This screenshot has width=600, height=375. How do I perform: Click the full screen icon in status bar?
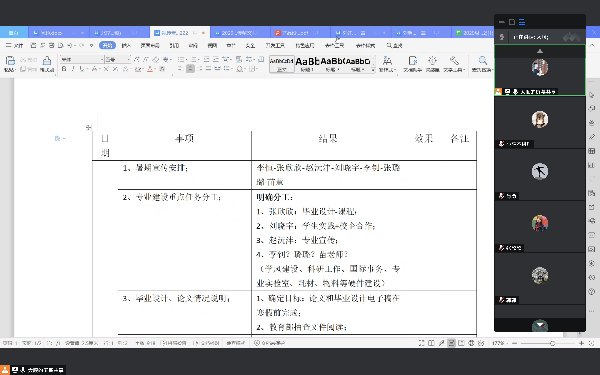tap(421, 343)
